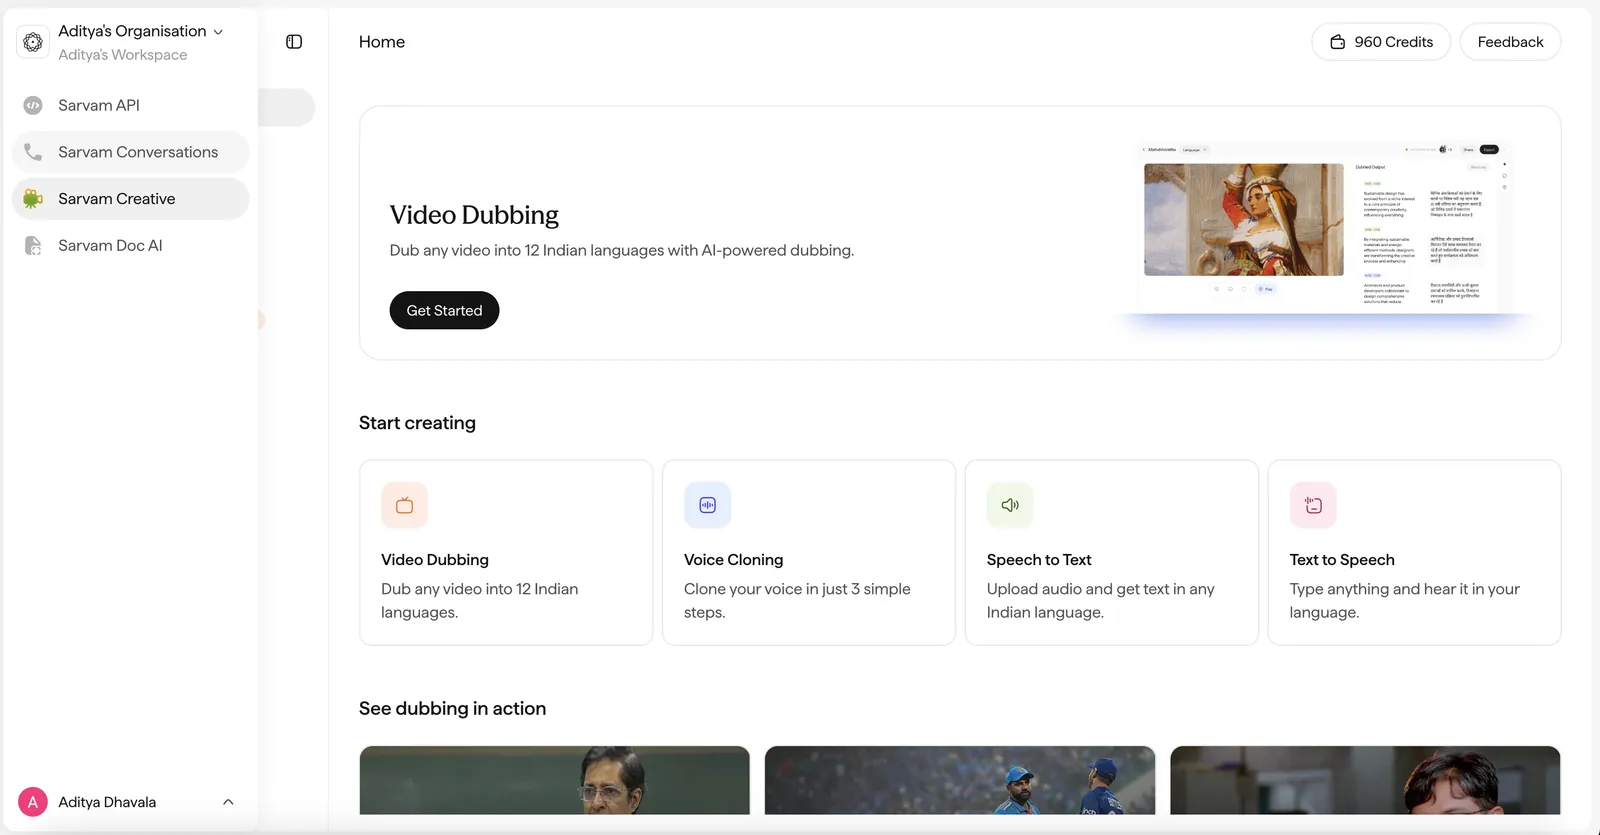Image resolution: width=1600 pixels, height=835 pixels.
Task: Click the 'Start creating' heading
Action: (417, 423)
